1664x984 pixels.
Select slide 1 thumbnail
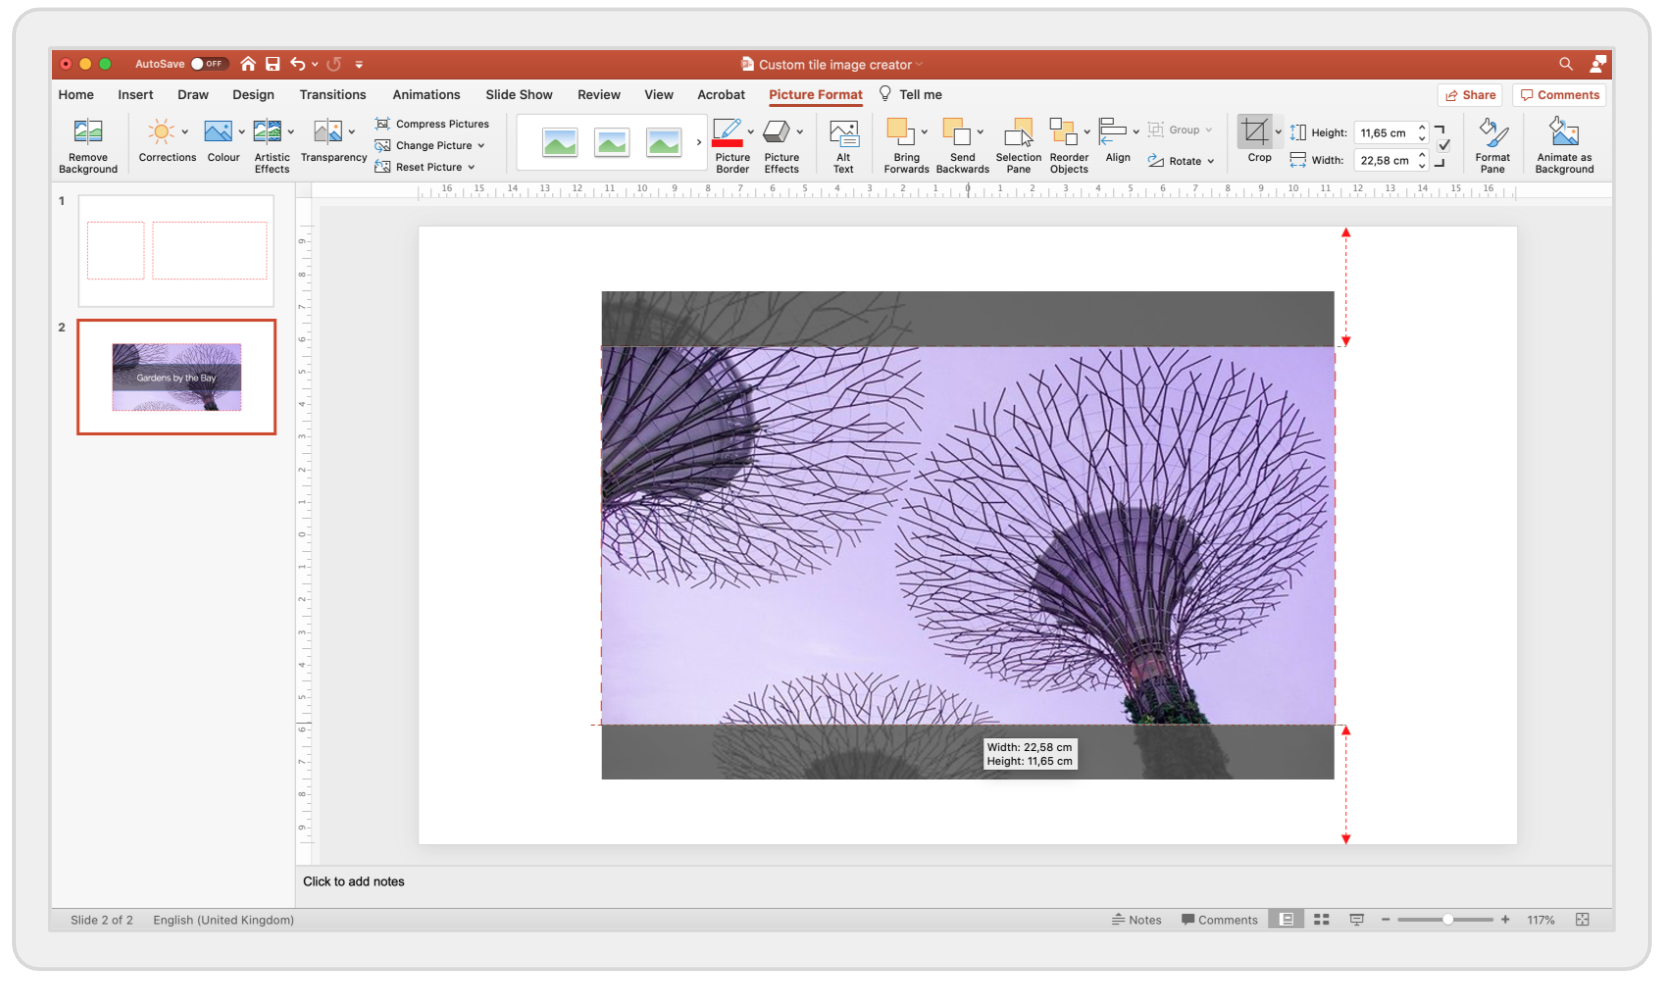175,250
